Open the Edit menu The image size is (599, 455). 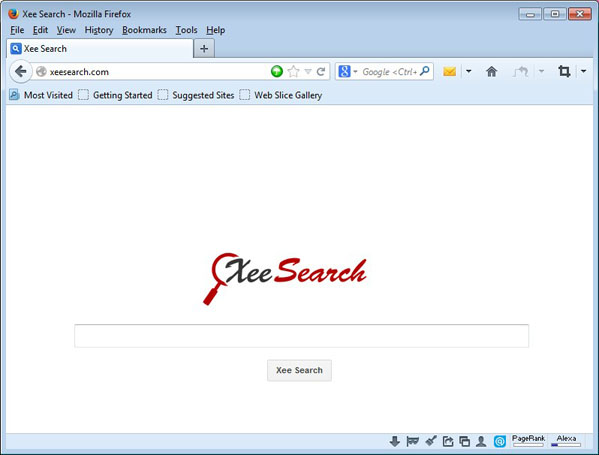pyautogui.click(x=40, y=30)
